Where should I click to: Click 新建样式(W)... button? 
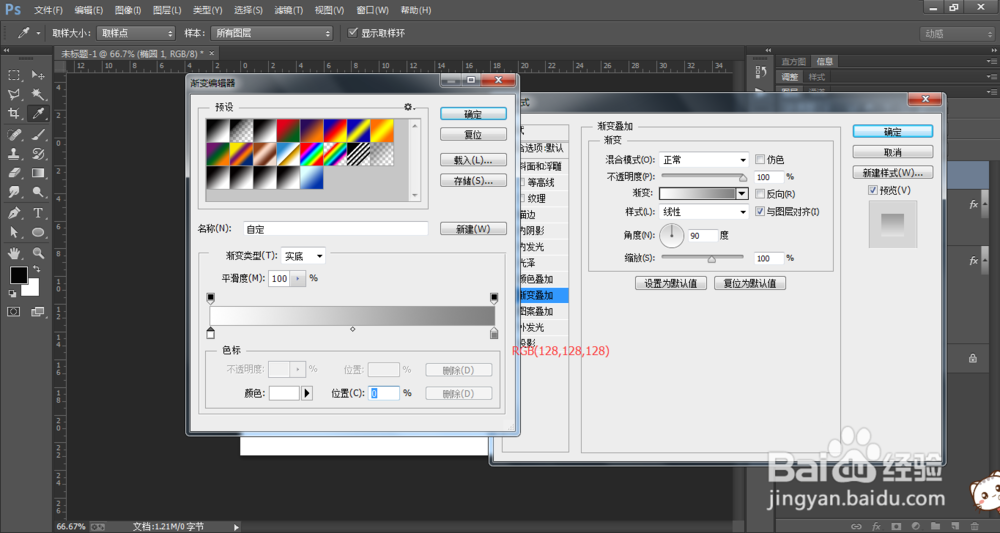[892, 173]
